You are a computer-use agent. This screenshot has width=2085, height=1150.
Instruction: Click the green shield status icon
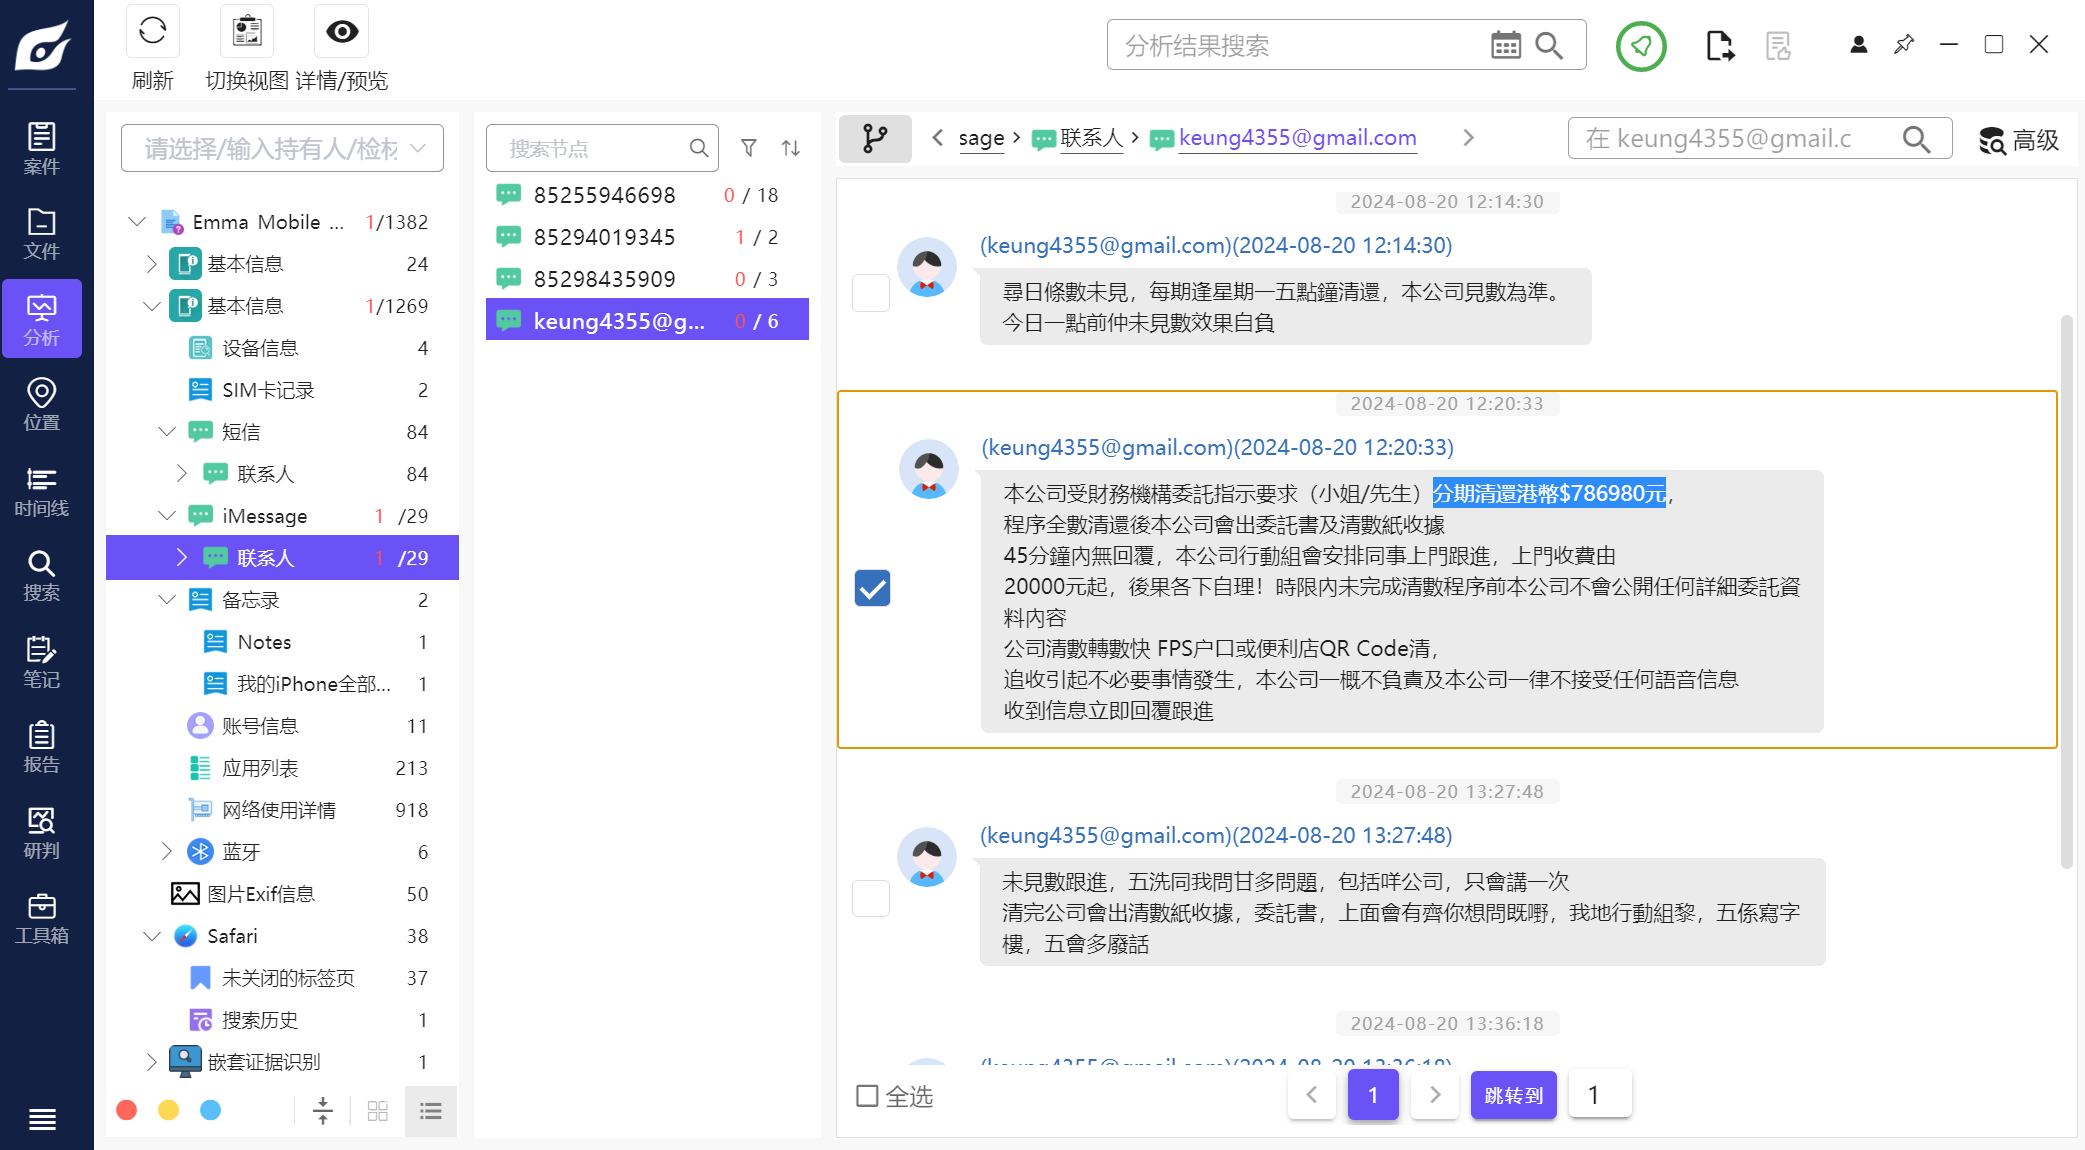(1640, 46)
